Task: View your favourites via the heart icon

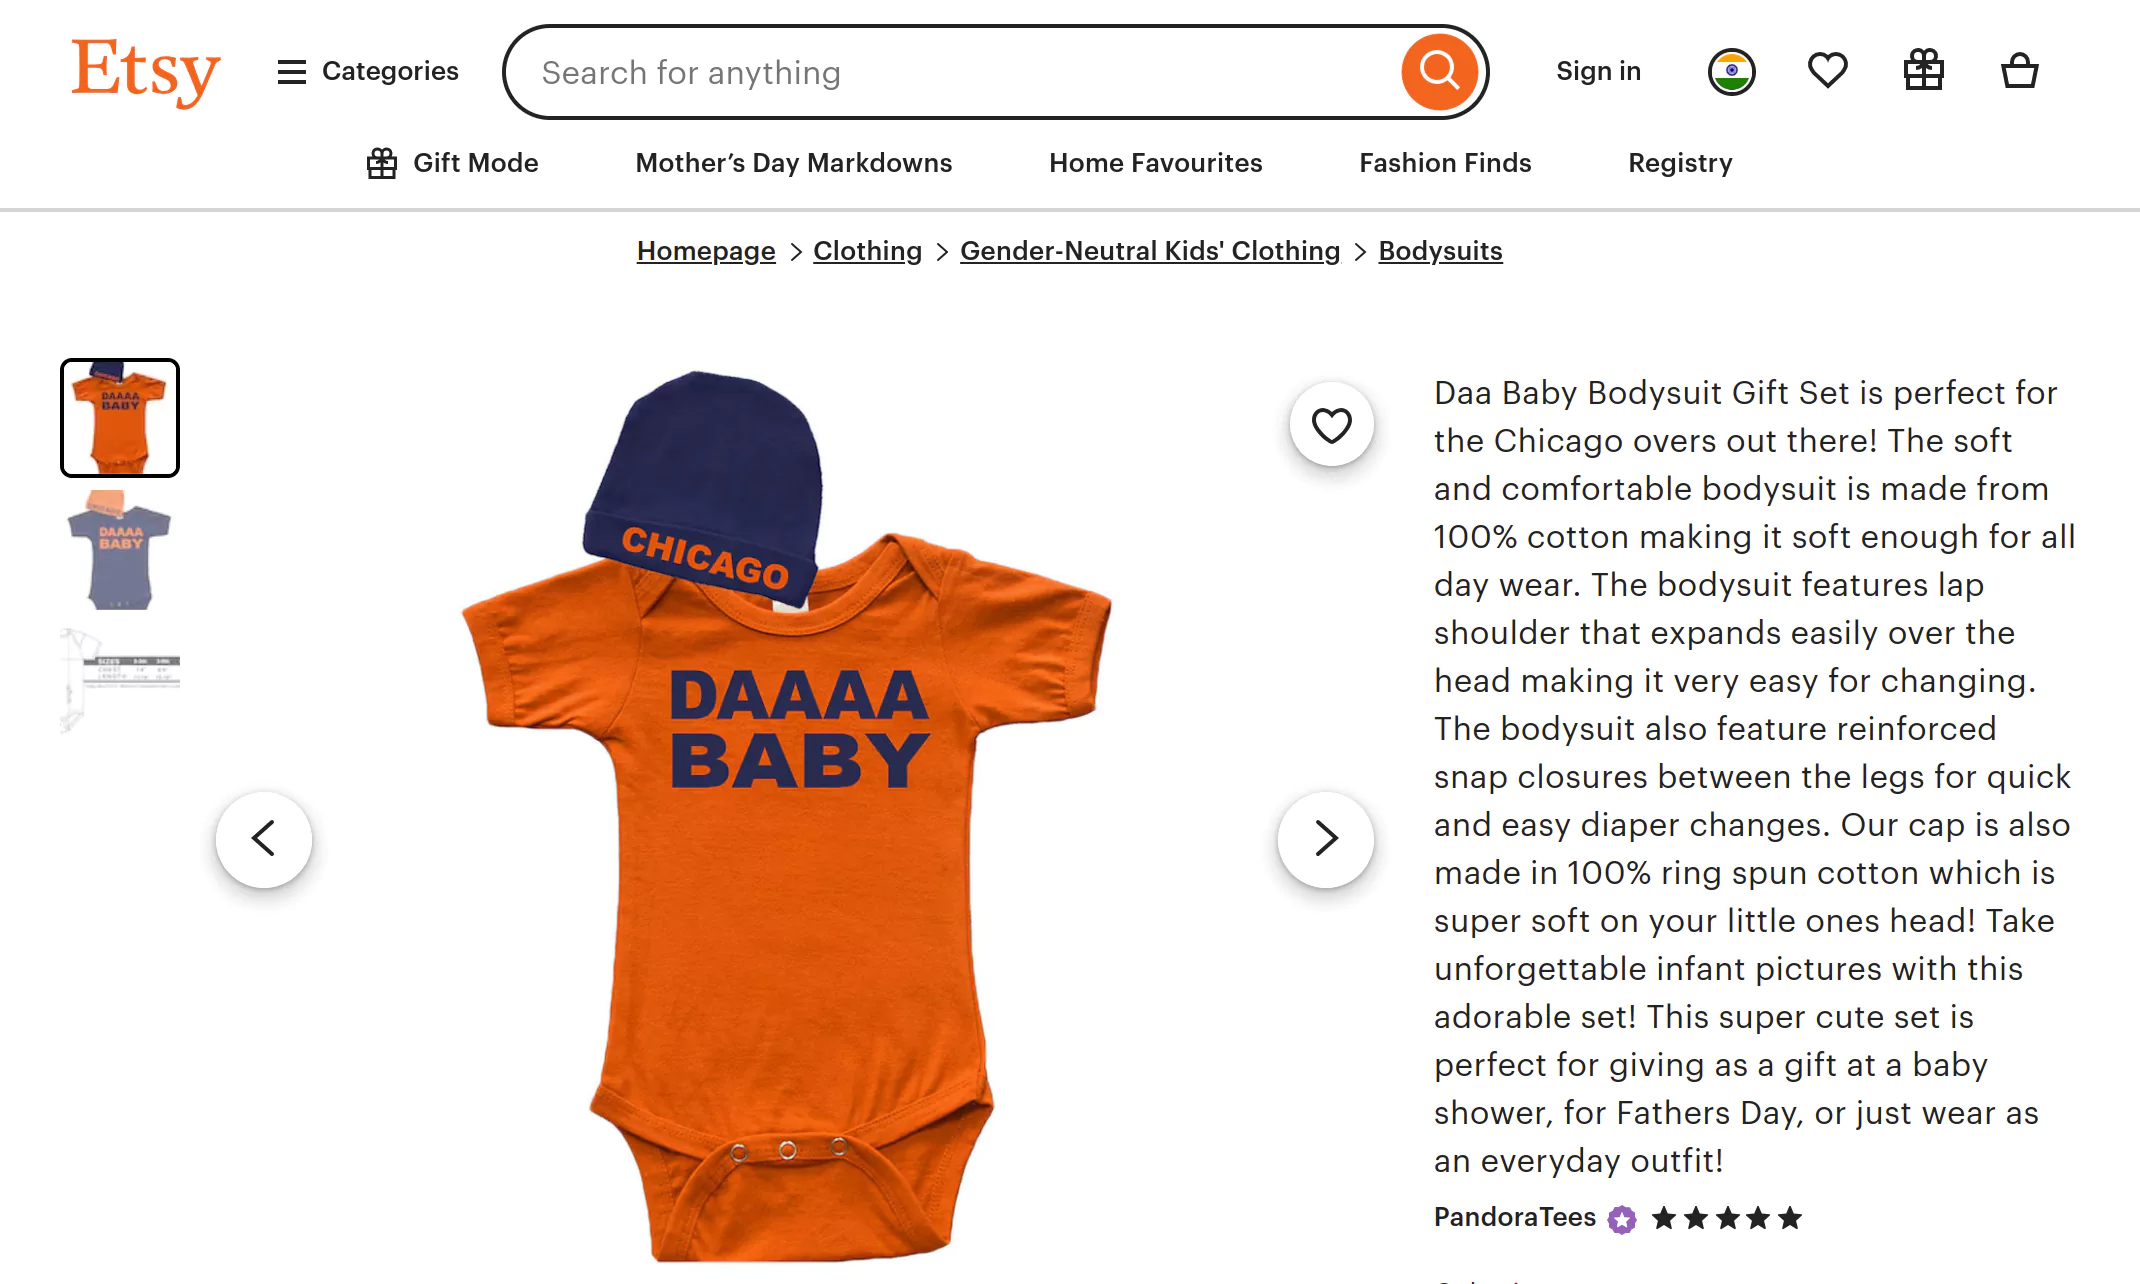Action: pyautogui.click(x=1827, y=70)
